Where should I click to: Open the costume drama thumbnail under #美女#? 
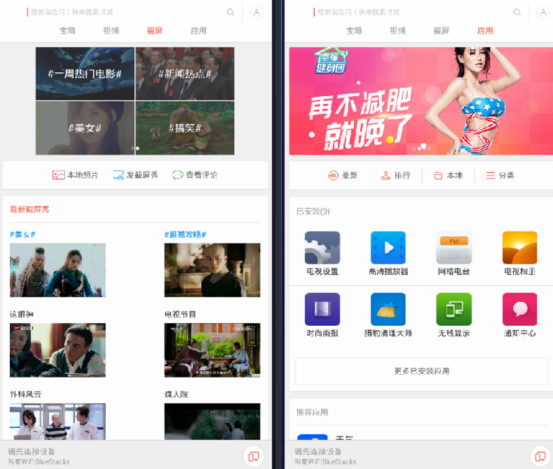tap(58, 270)
